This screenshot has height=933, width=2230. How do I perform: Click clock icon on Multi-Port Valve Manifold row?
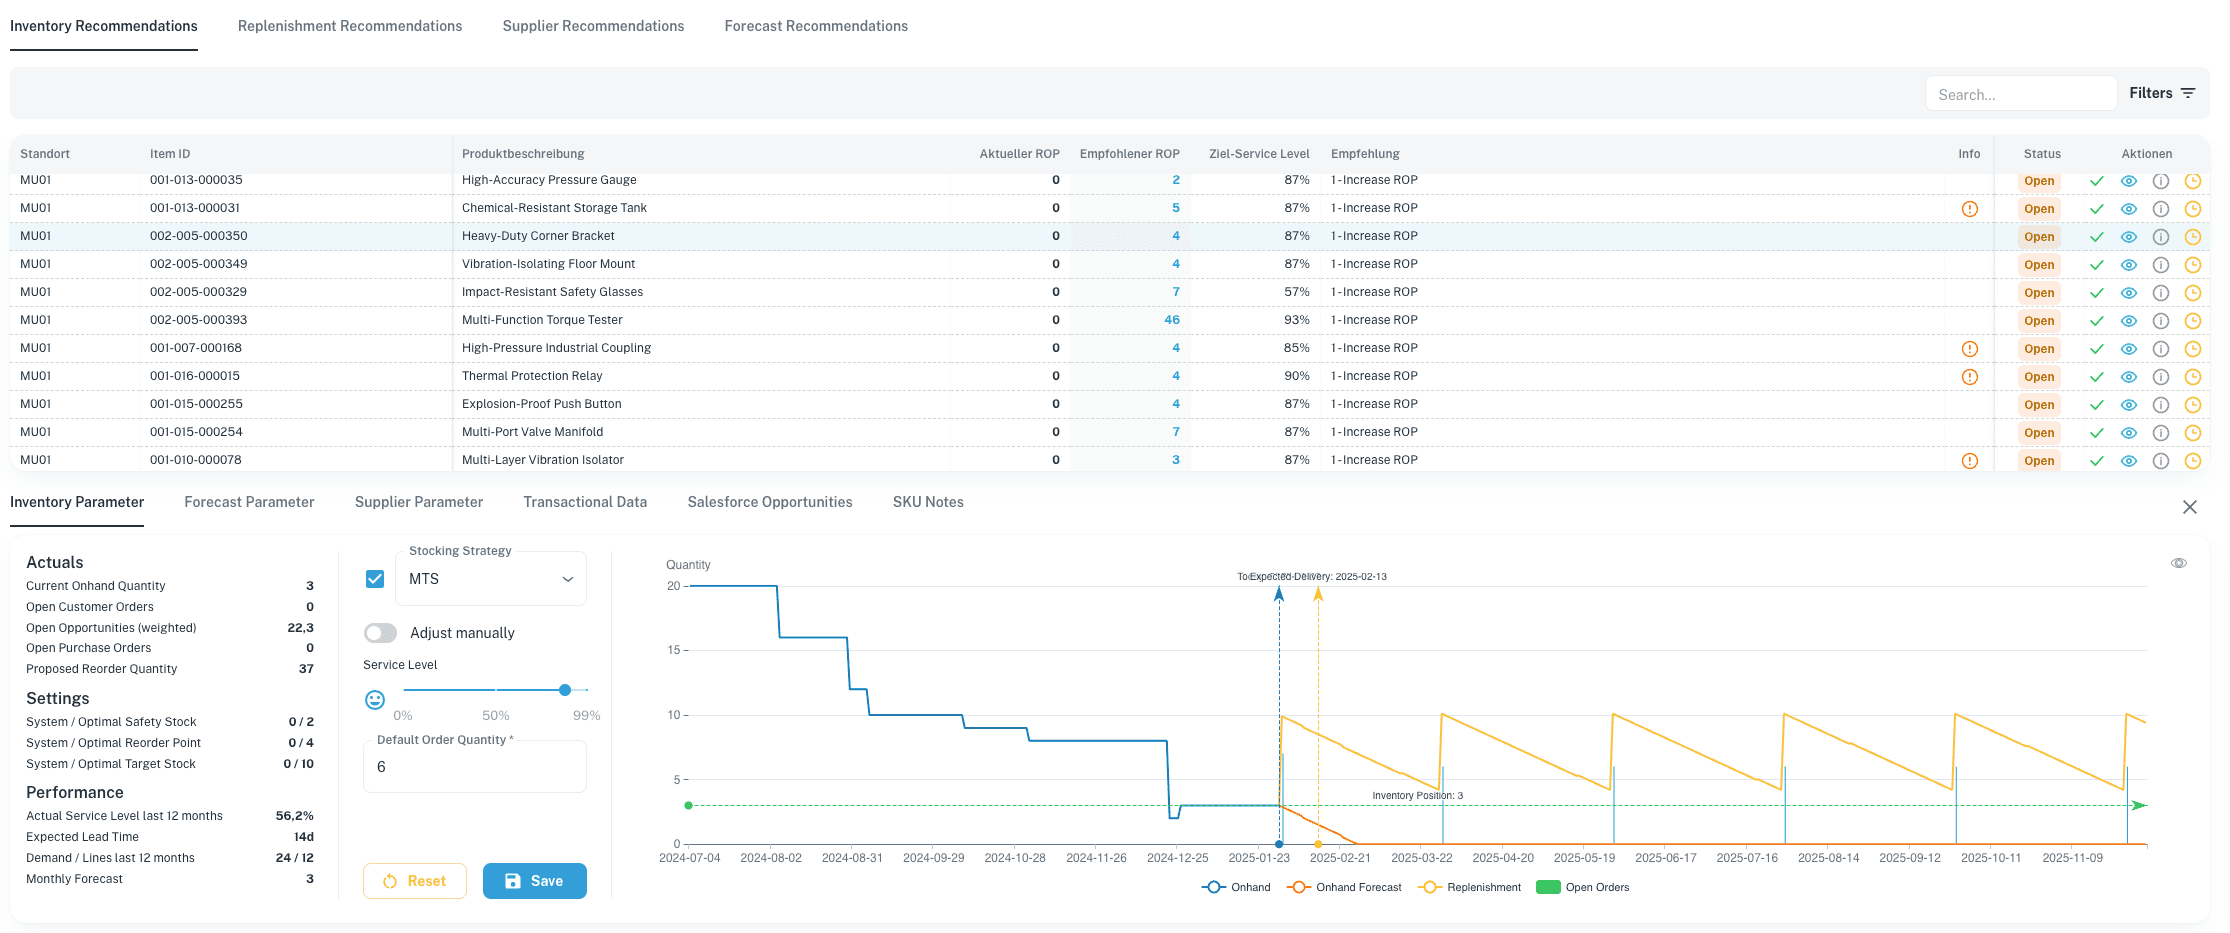(2192, 433)
